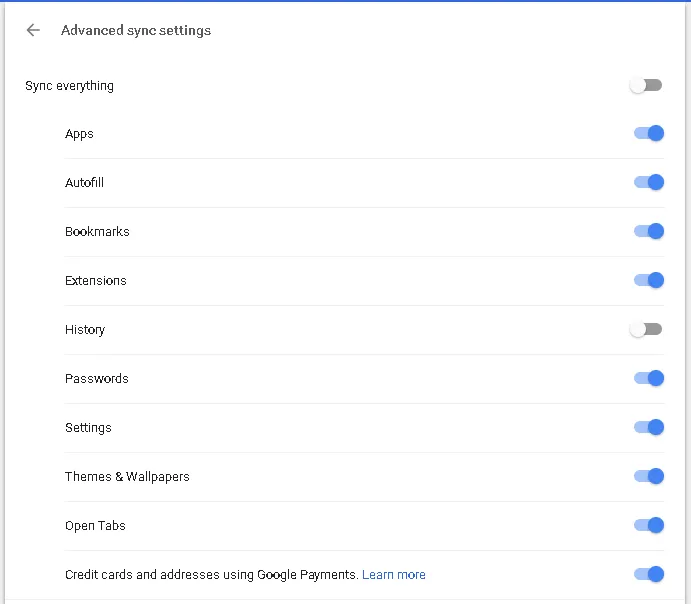The width and height of the screenshot is (691, 604).
Task: Disable the Autofill sync switch
Action: [x=649, y=182]
